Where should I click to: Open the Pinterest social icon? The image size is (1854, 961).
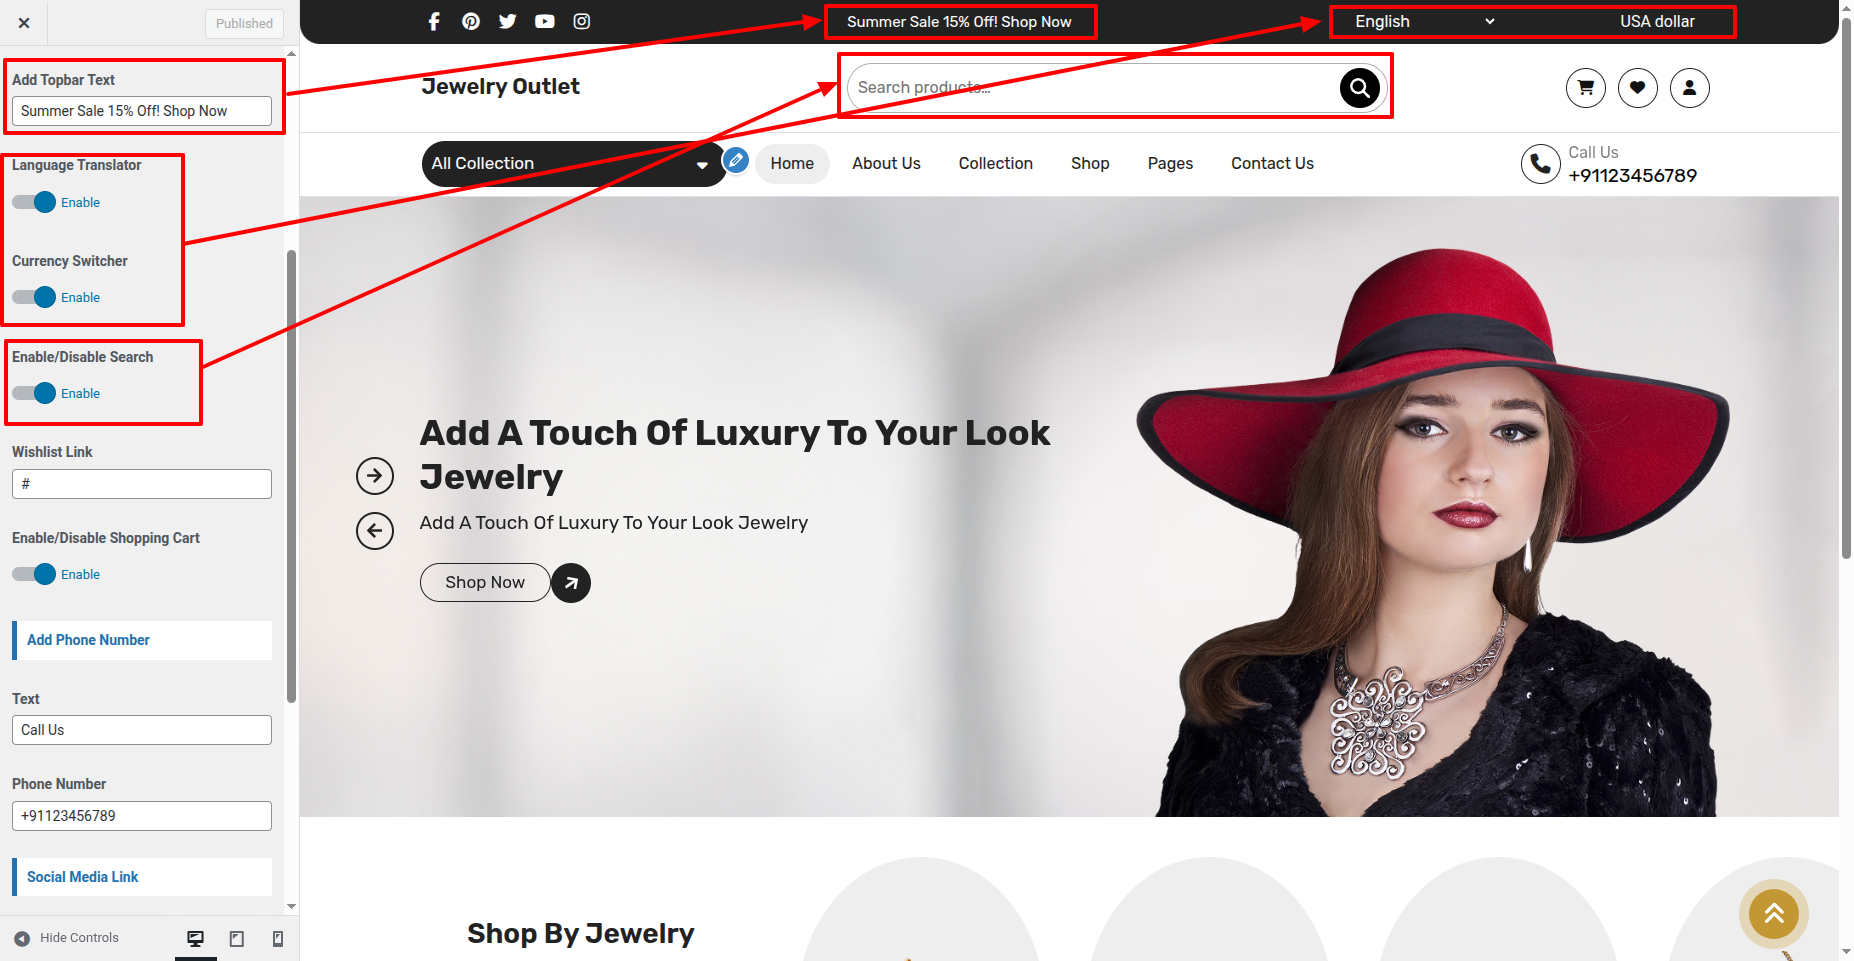click(x=471, y=22)
